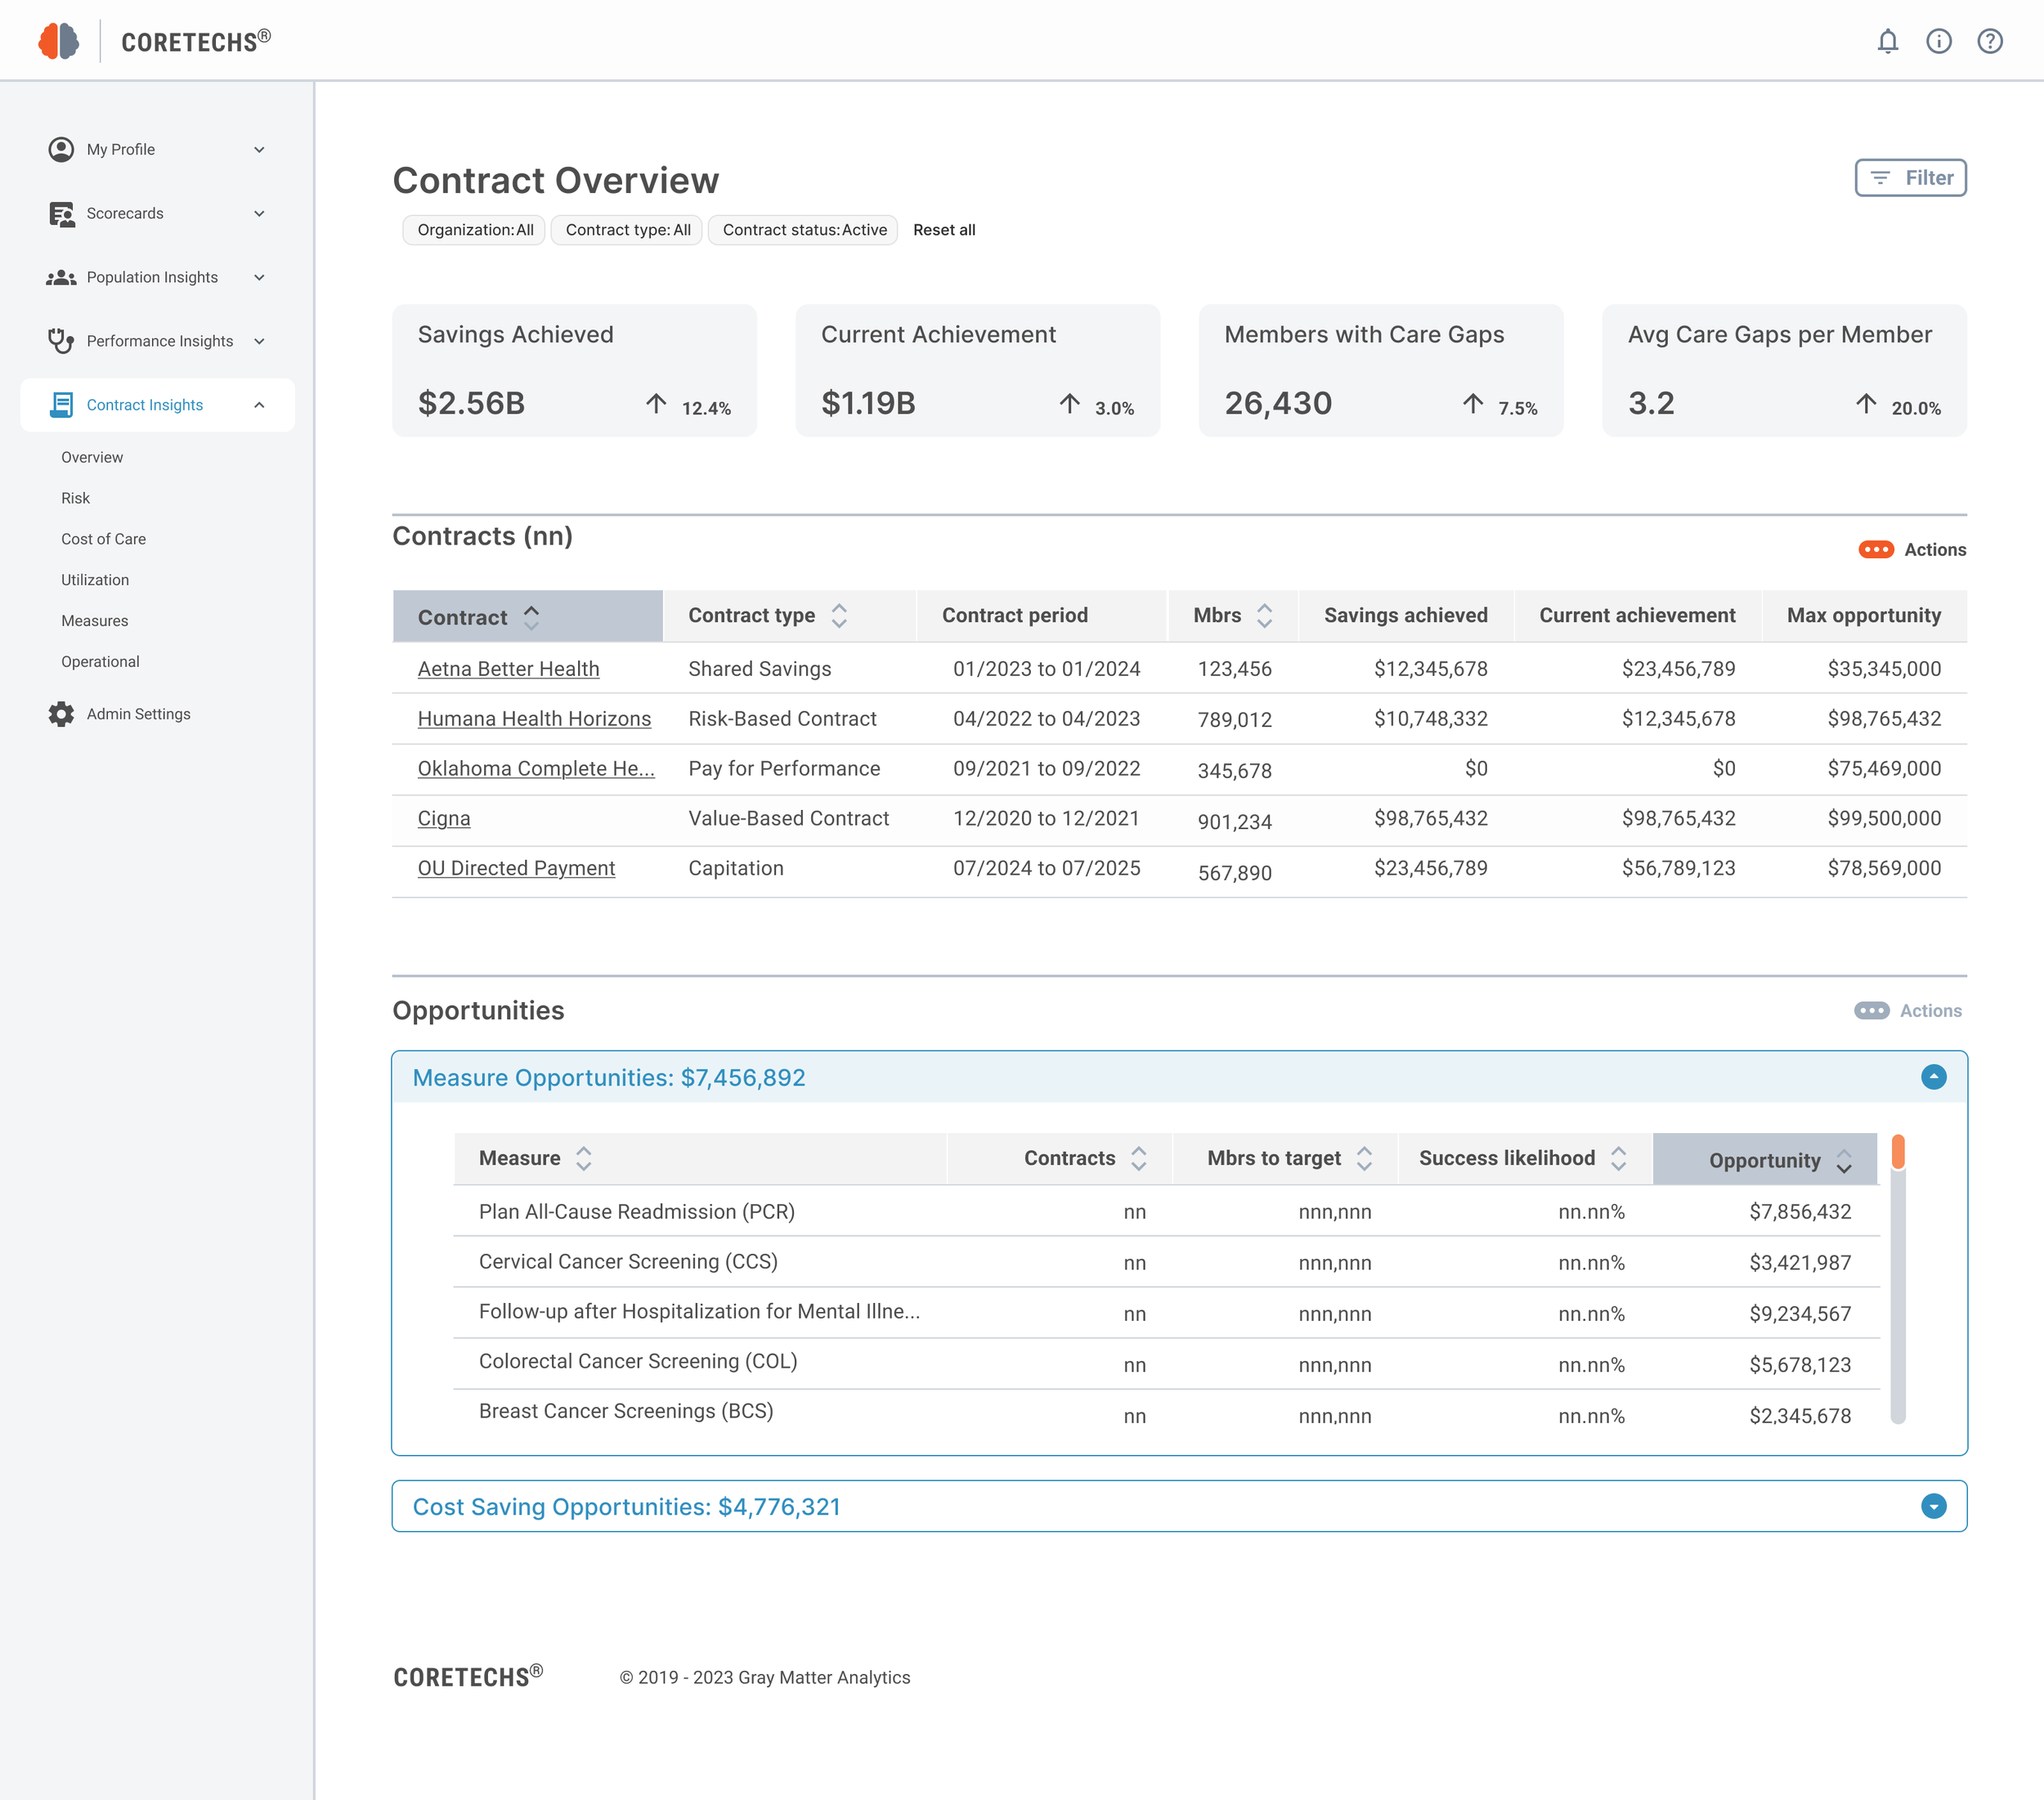2044x1800 pixels.
Task: Click the help question mark icon
Action: tap(1989, 41)
